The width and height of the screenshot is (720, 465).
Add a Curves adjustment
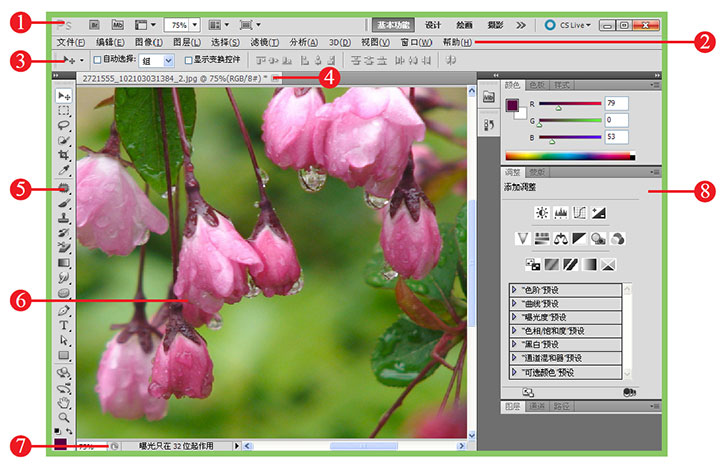click(579, 212)
